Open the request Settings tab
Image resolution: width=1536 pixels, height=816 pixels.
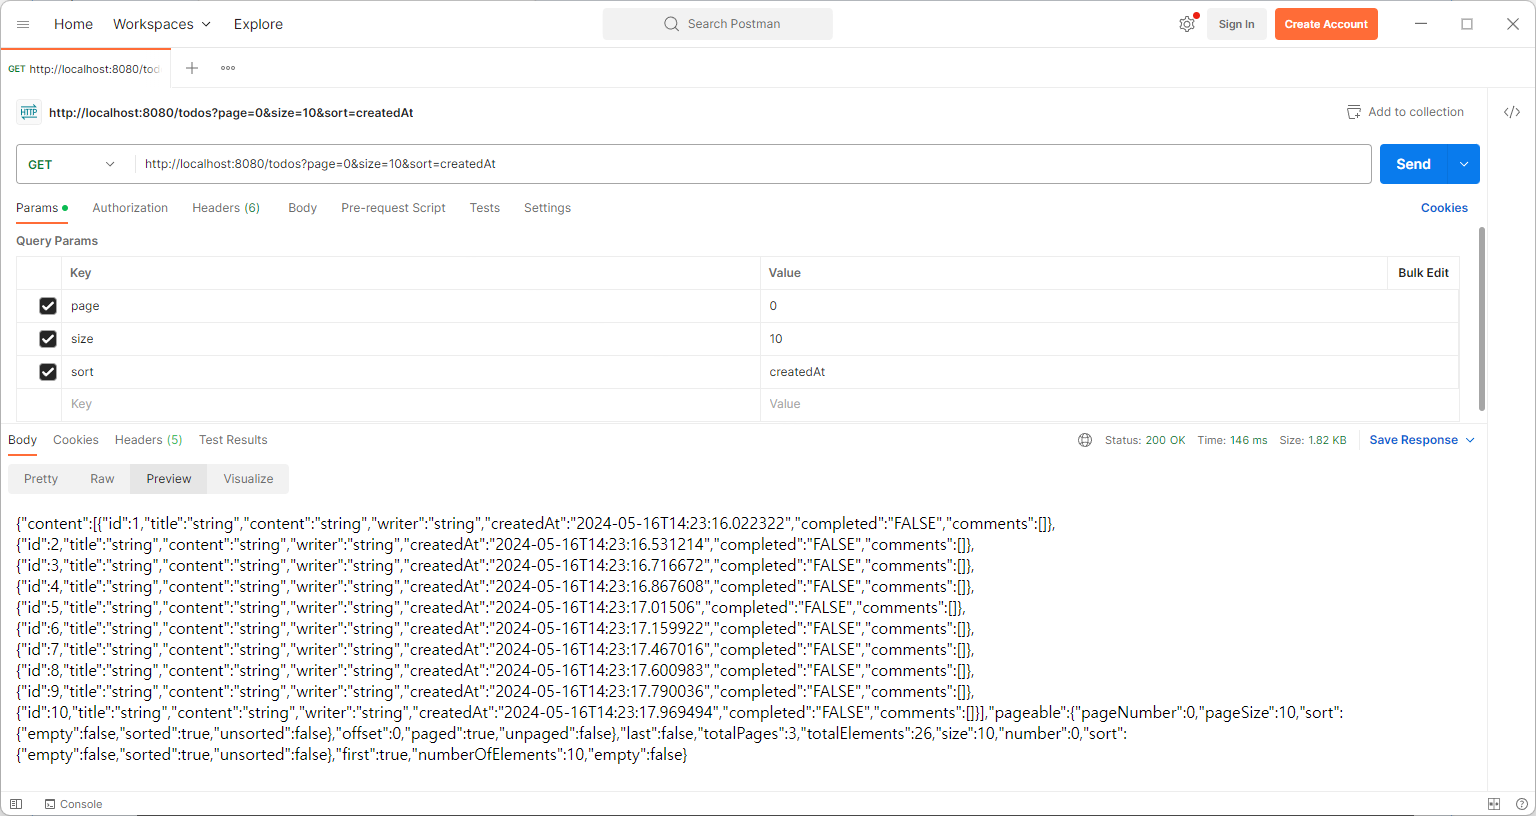pyautogui.click(x=547, y=208)
